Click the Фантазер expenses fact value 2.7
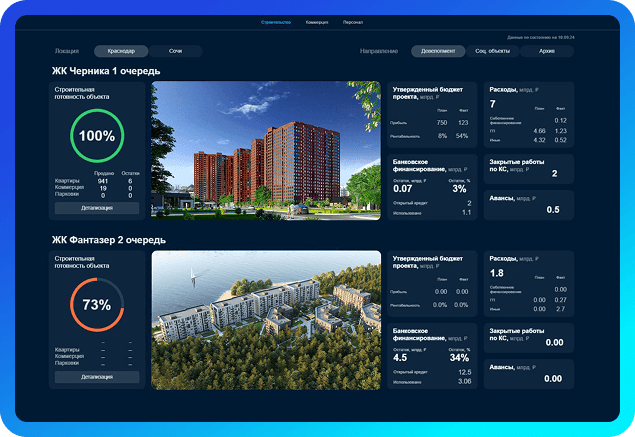The height and width of the screenshot is (437, 635). coord(560,309)
